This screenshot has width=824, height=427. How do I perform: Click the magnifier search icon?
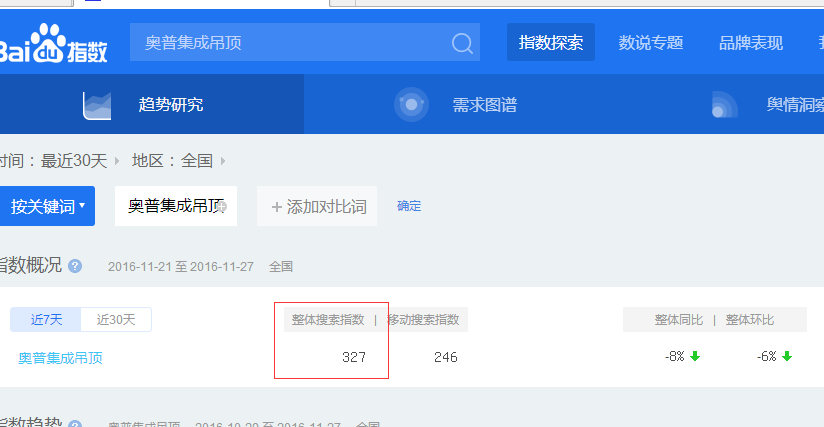pyautogui.click(x=462, y=43)
